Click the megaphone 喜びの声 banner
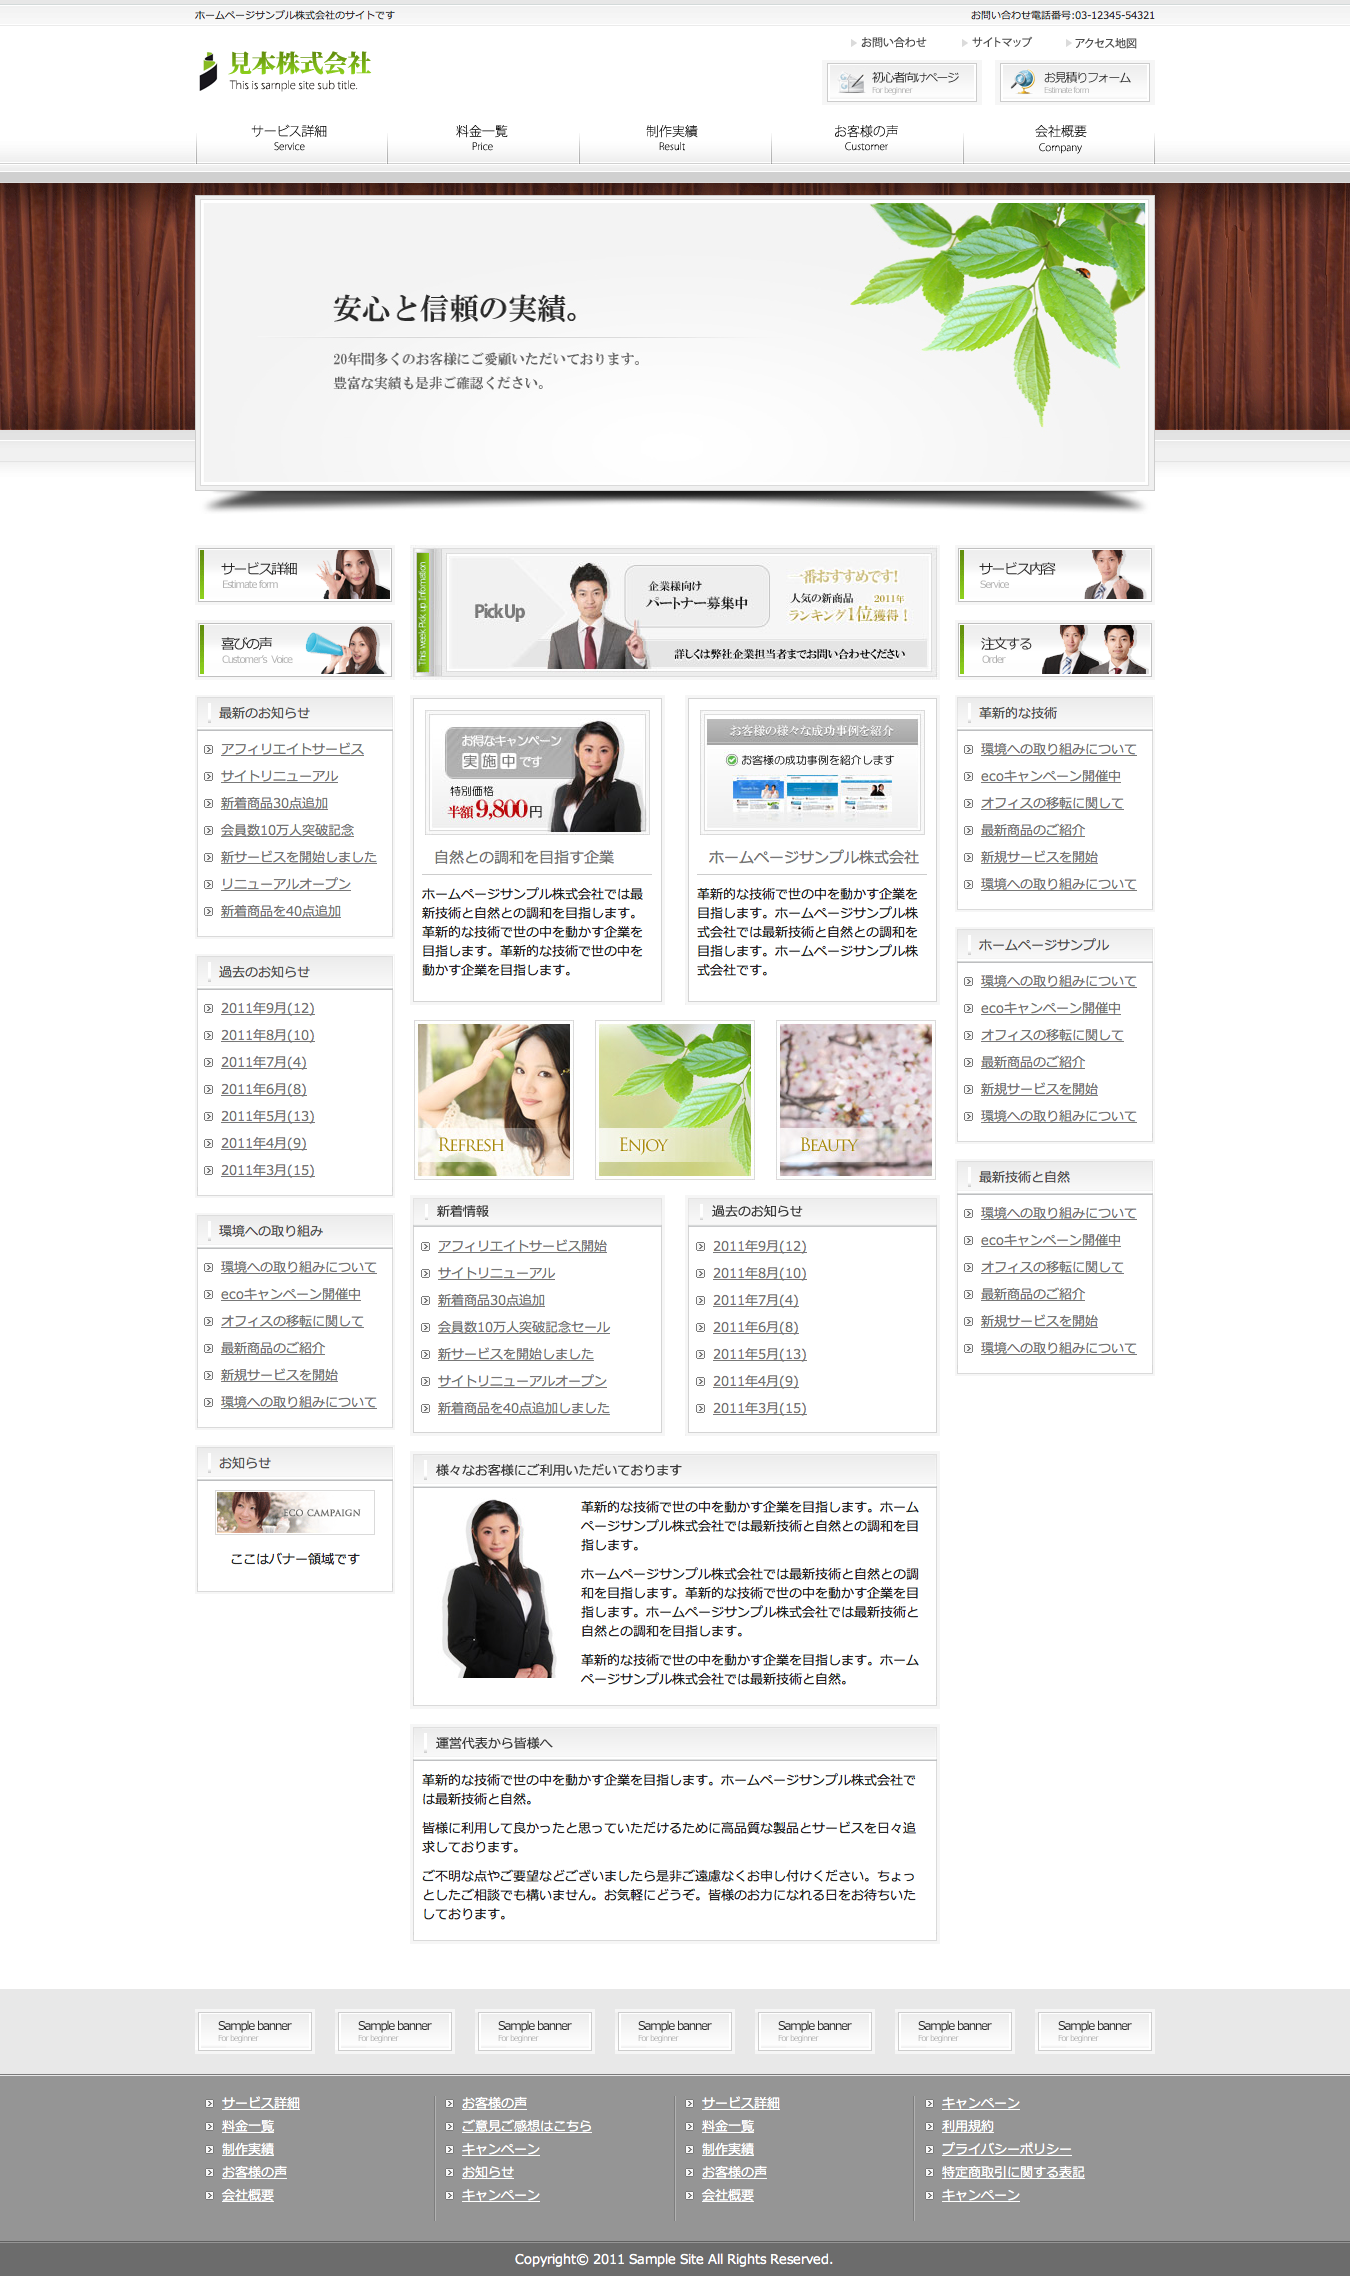The width and height of the screenshot is (1350, 2276). coord(295,650)
